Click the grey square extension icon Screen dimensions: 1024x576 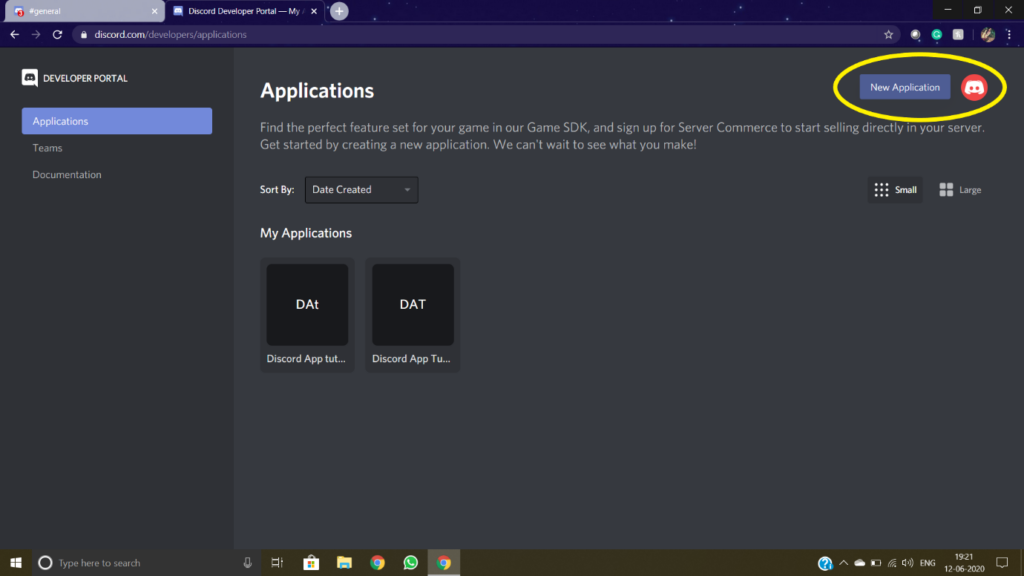958,35
